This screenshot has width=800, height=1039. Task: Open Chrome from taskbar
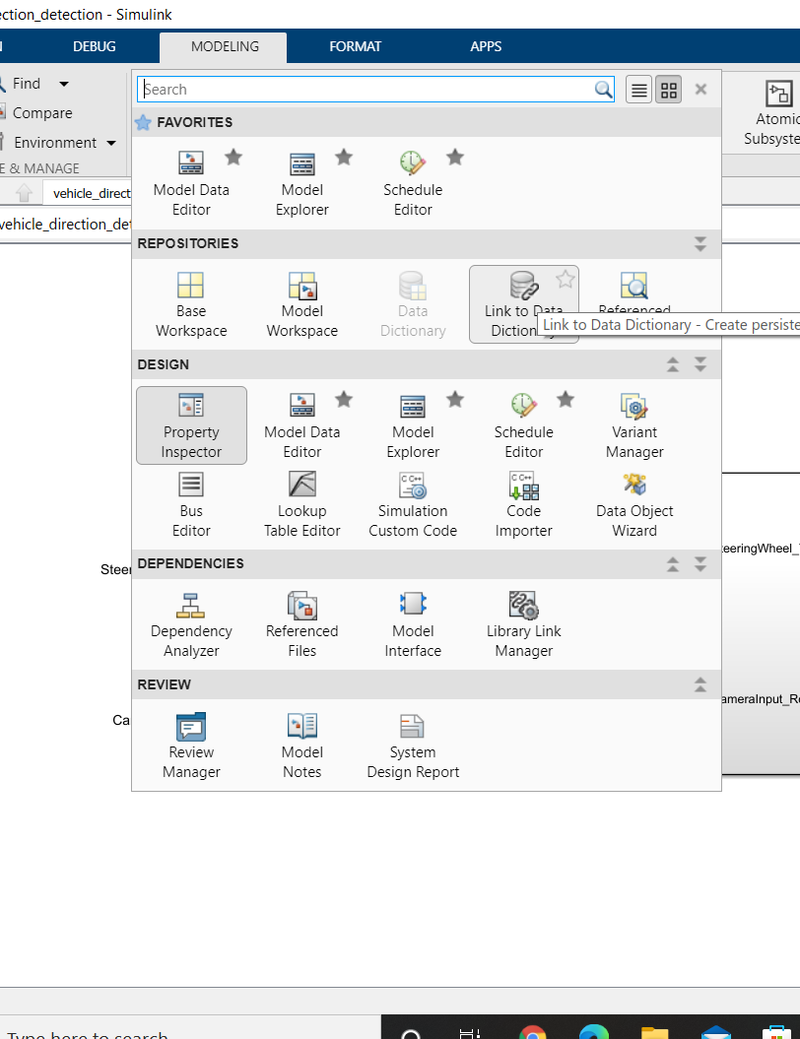coord(532,1032)
